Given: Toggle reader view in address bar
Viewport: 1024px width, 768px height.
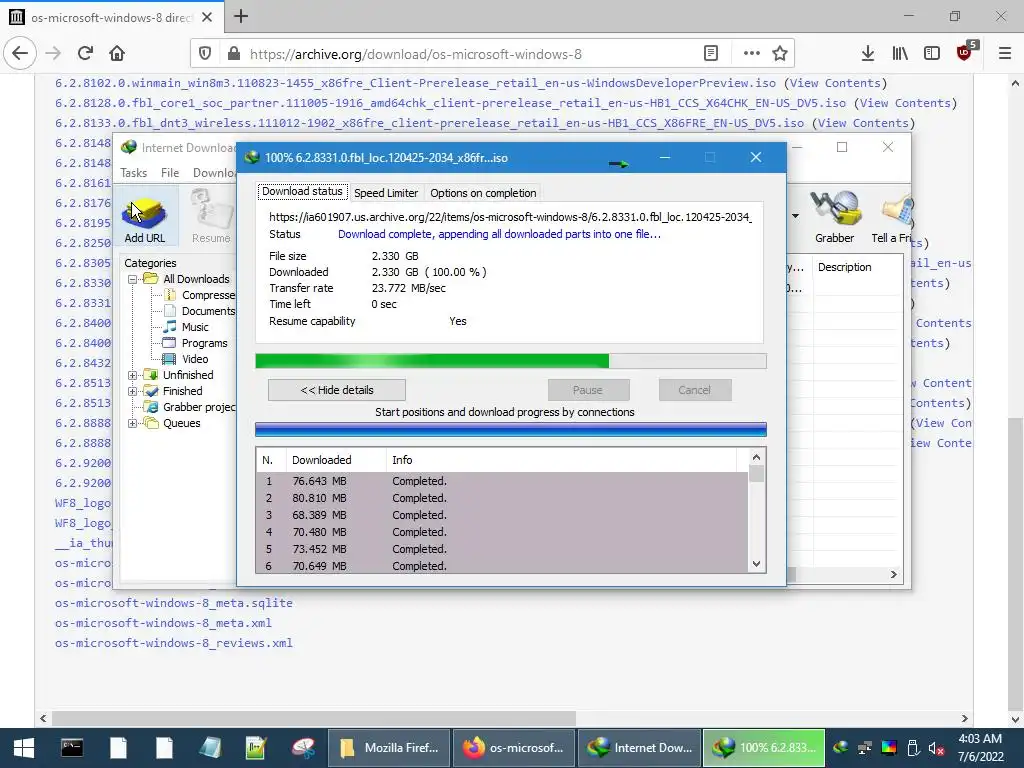Looking at the screenshot, I should [711, 54].
